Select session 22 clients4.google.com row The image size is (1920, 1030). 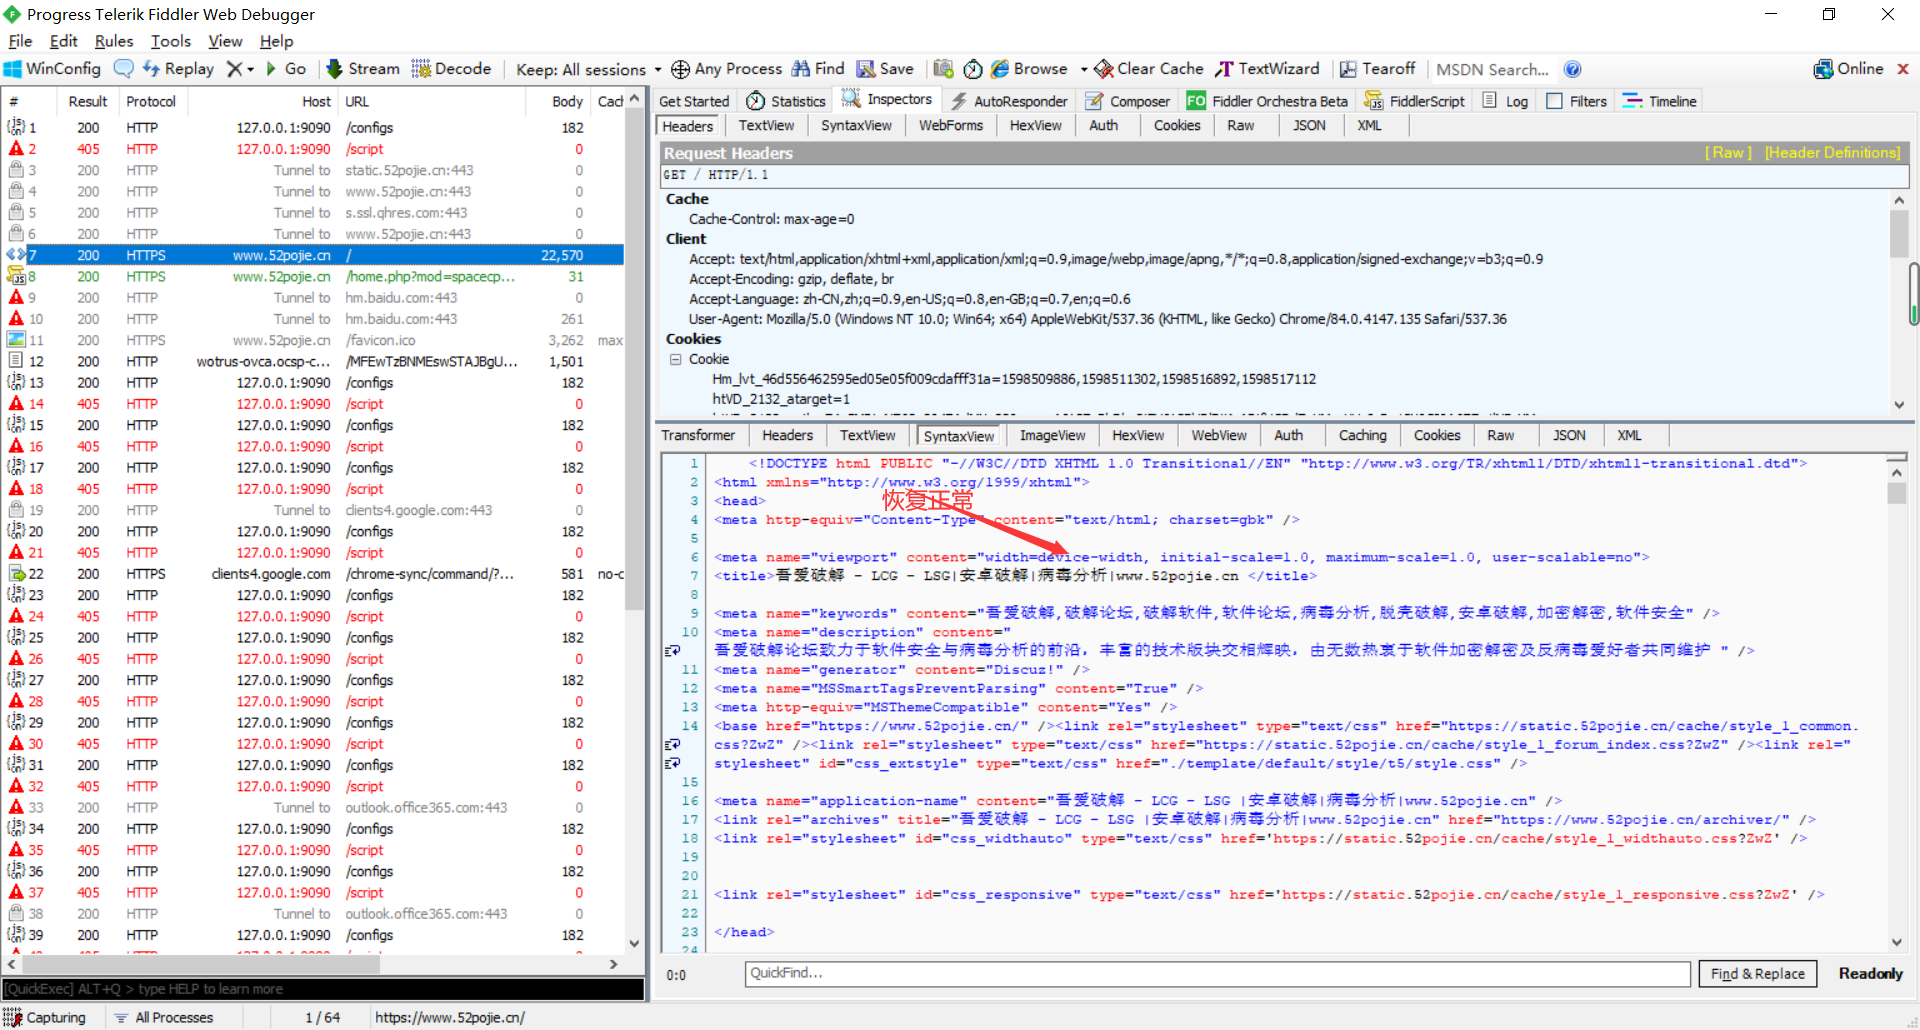[315, 574]
